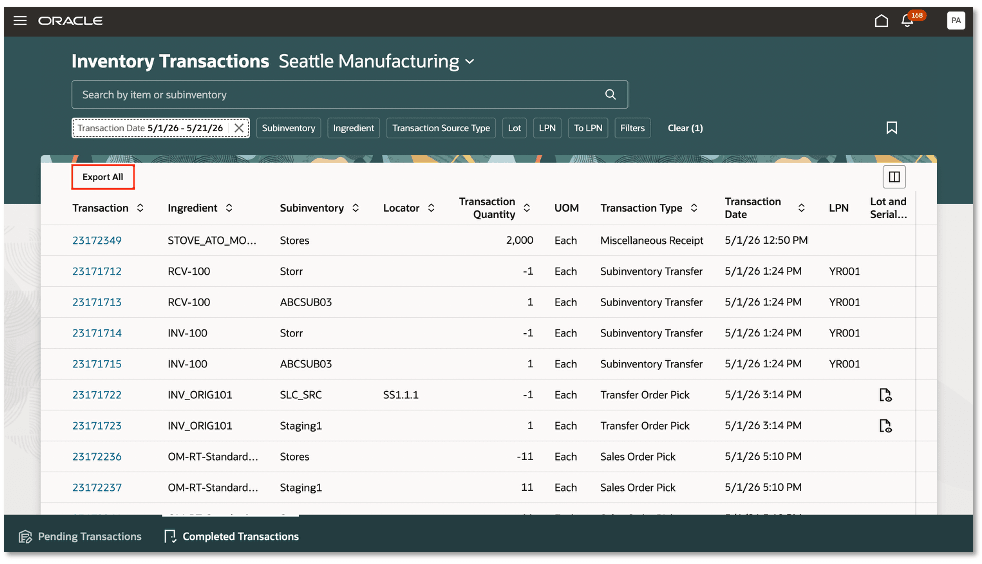Sort by the Locator column
The image size is (982, 564).
point(431,208)
